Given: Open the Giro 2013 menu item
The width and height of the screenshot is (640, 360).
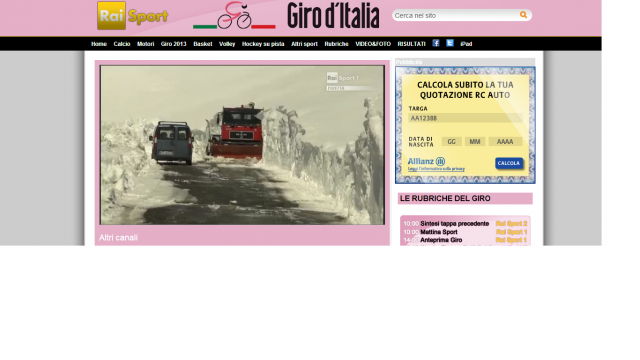Looking at the screenshot, I should click(173, 44).
